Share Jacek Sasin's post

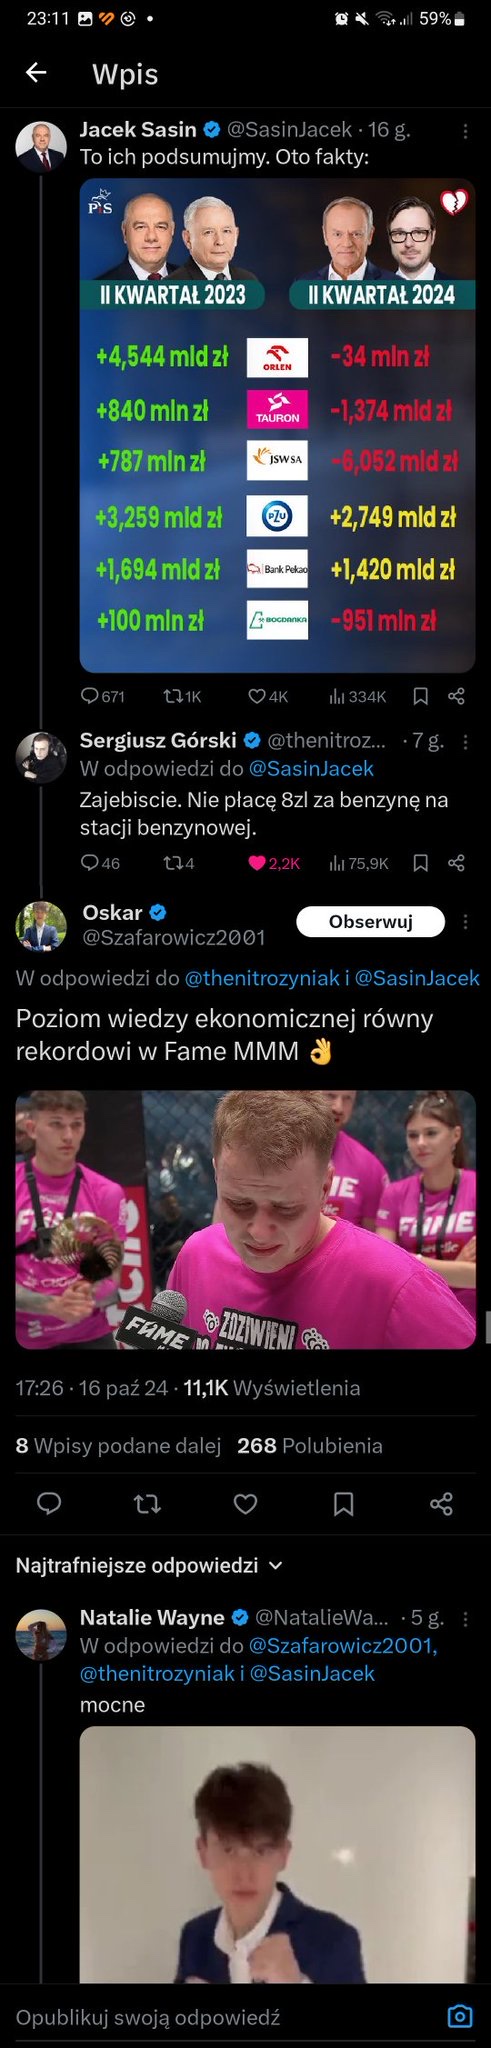click(x=456, y=696)
